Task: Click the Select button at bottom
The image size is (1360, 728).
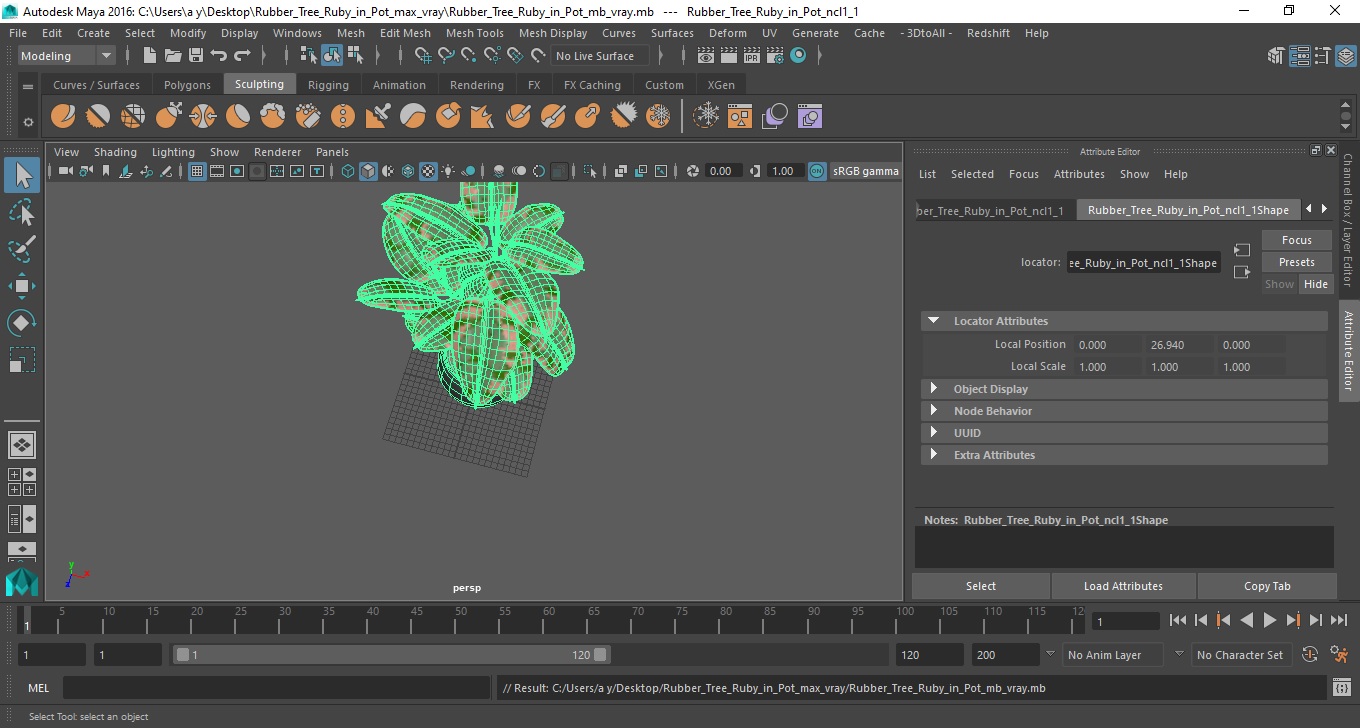Action: pyautogui.click(x=980, y=586)
